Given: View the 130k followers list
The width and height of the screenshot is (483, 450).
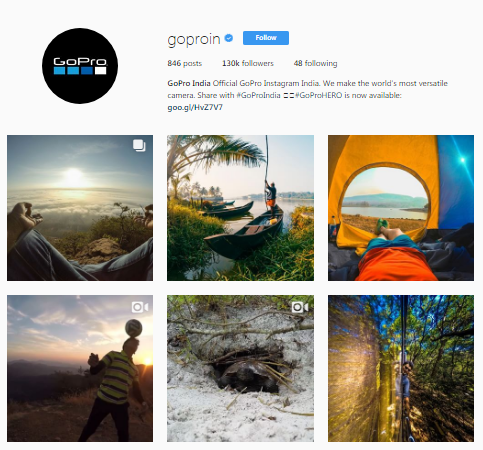Looking at the screenshot, I should [248, 63].
